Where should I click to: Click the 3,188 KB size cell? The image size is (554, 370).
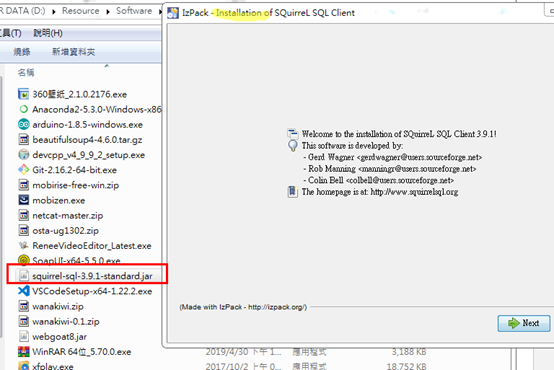pos(409,352)
